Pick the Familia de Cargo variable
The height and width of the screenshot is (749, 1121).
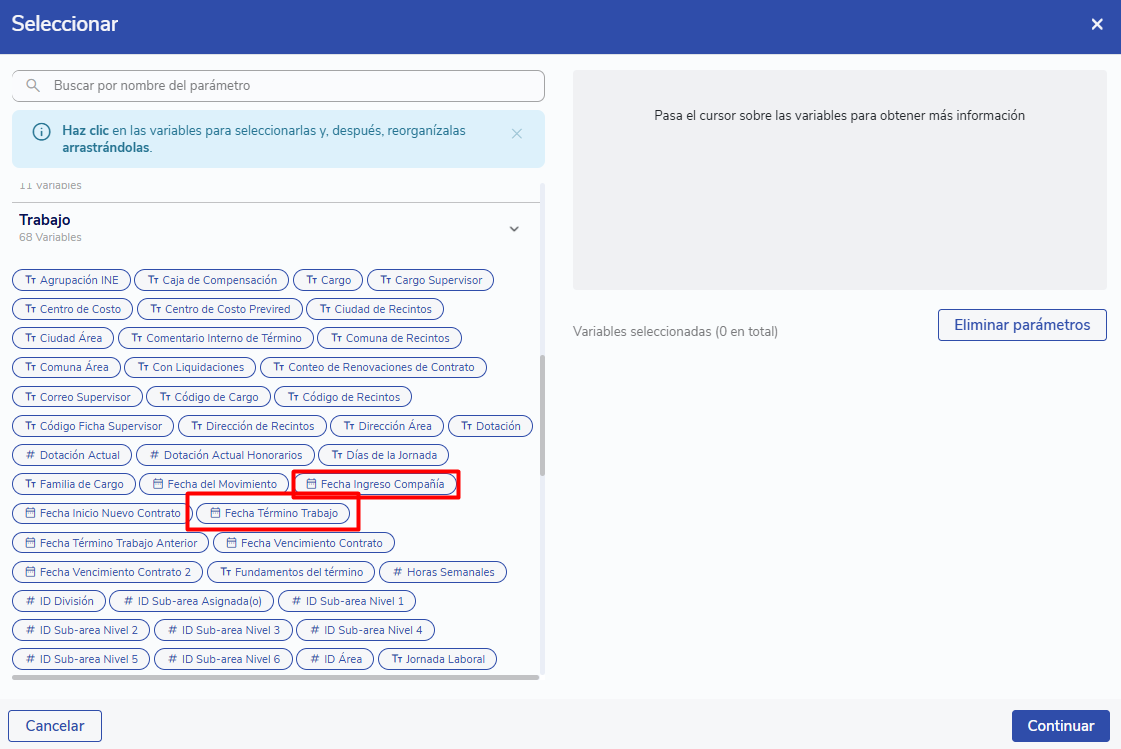(74, 485)
